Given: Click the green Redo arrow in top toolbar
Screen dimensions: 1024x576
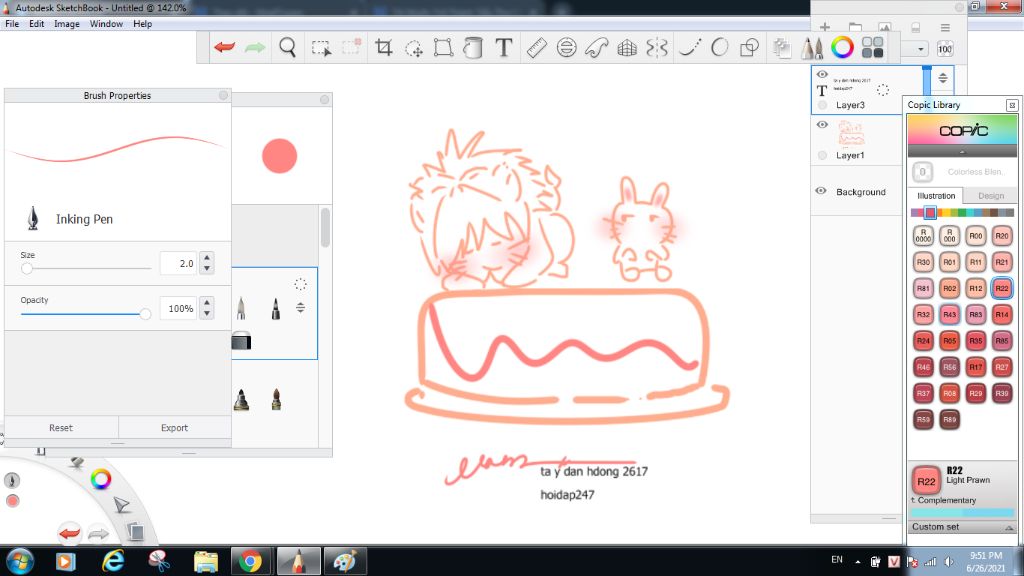Looking at the screenshot, I should click(x=255, y=47).
